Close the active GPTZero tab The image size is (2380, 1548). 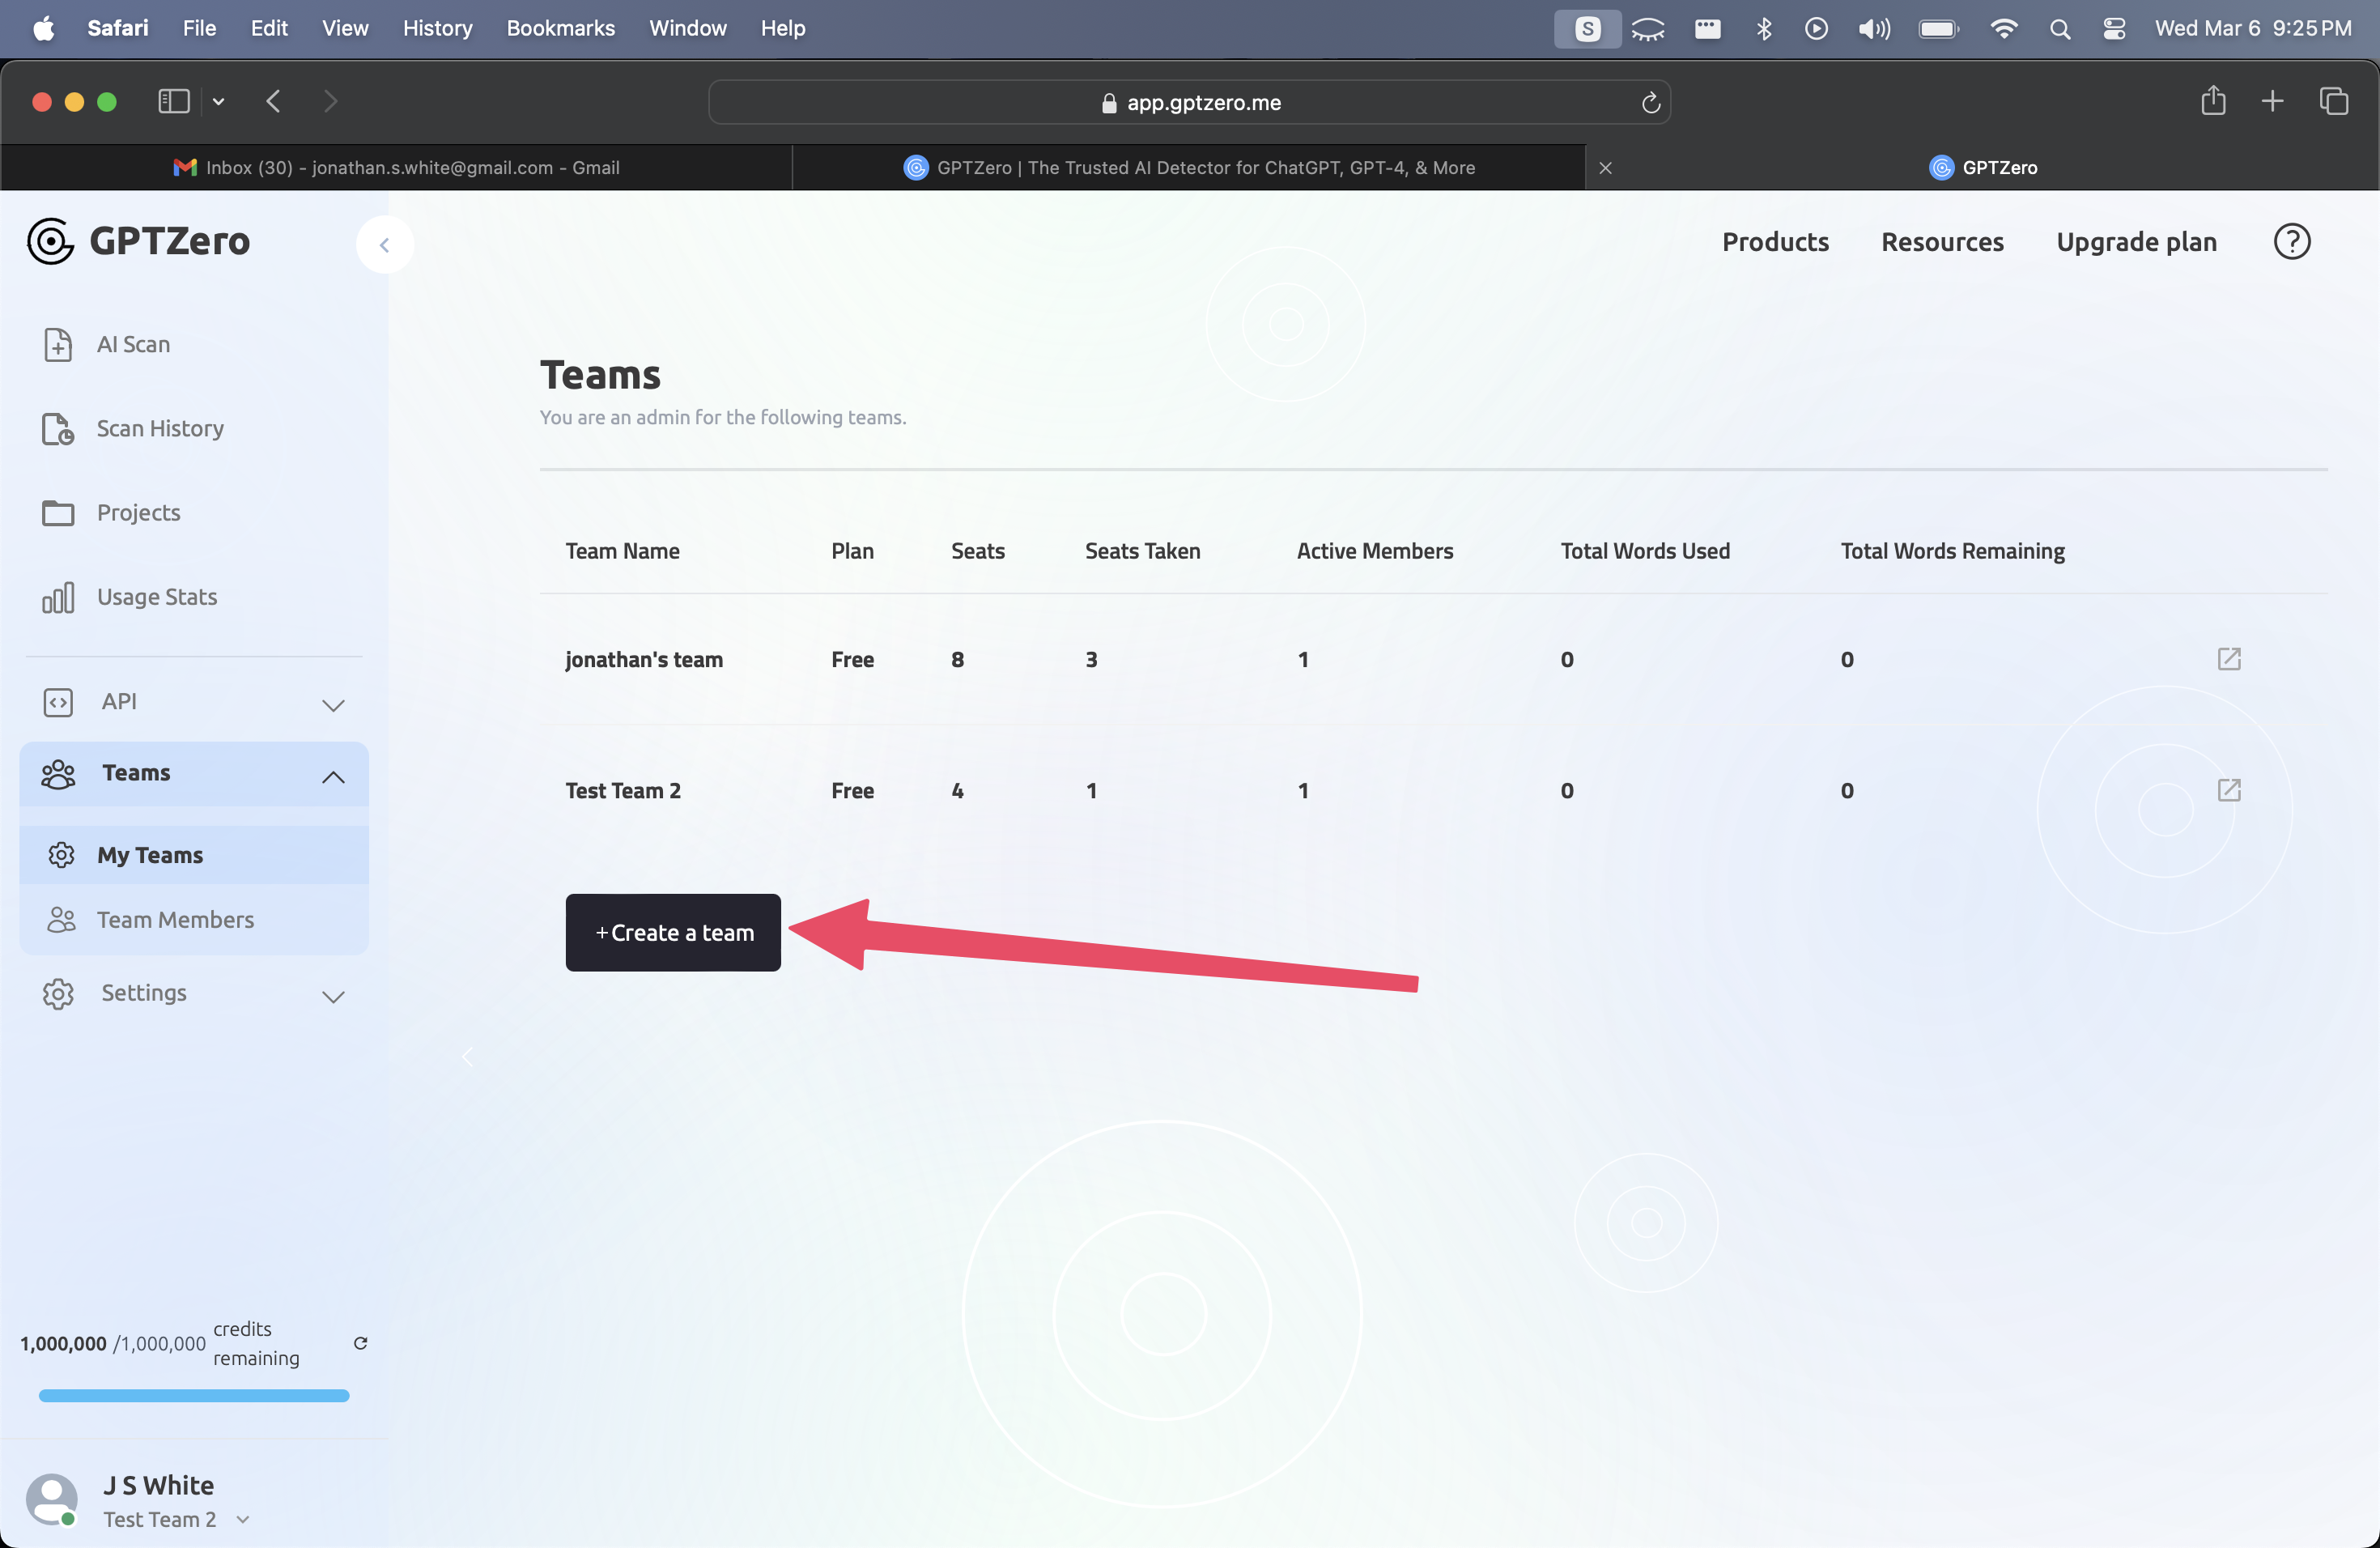[1606, 168]
